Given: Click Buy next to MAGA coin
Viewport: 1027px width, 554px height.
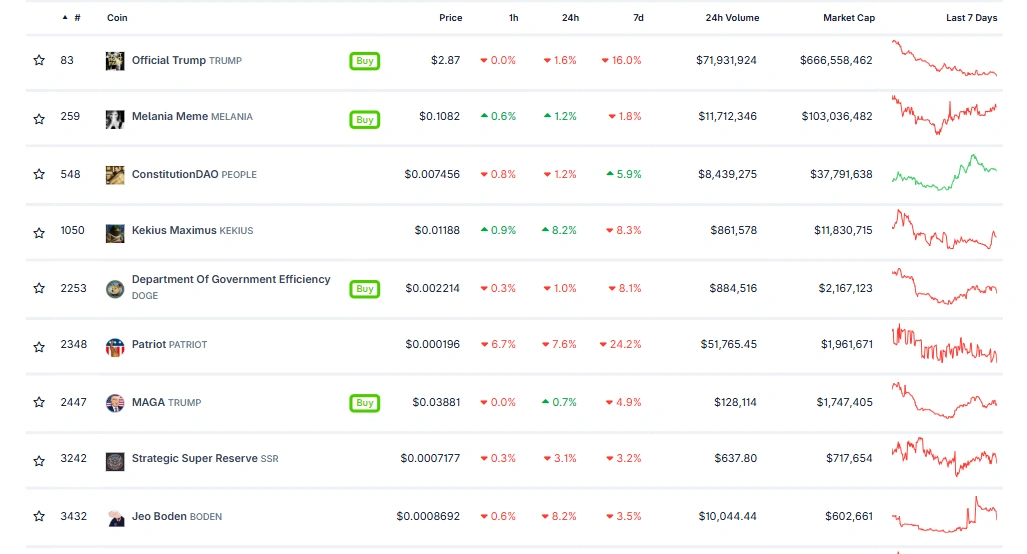Looking at the screenshot, I should coord(365,403).
